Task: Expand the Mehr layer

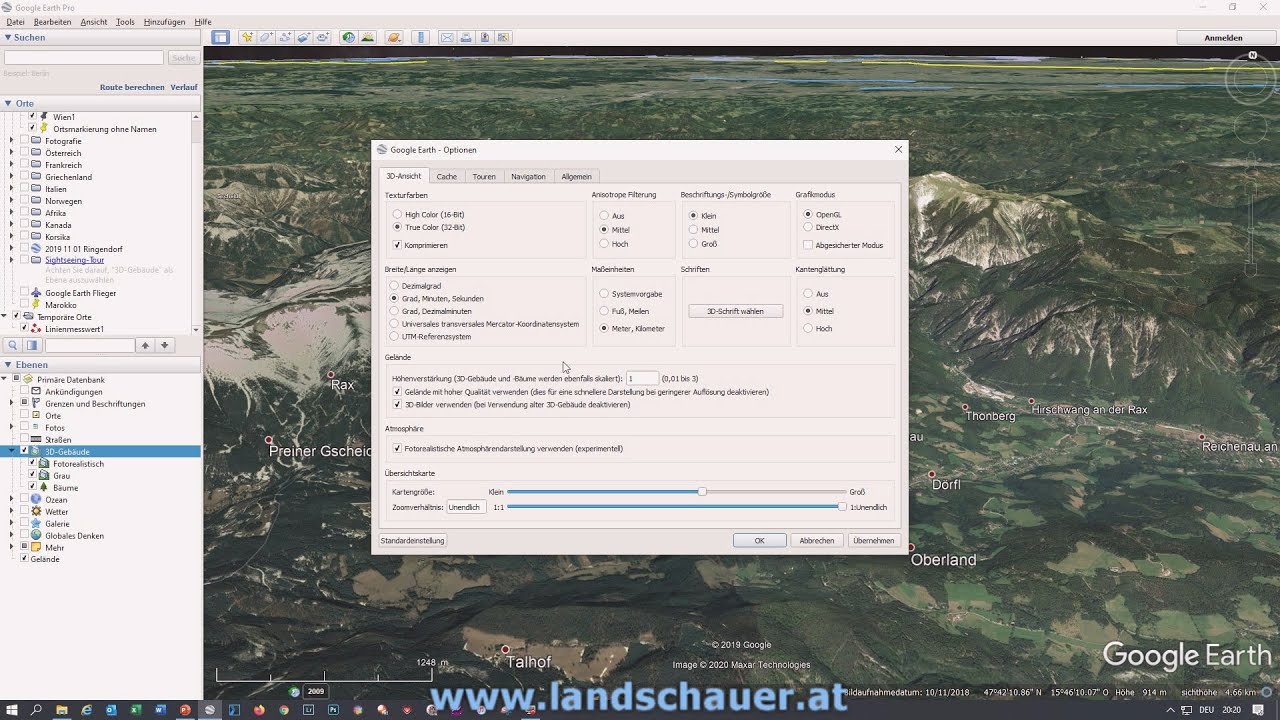Action: click(12, 548)
